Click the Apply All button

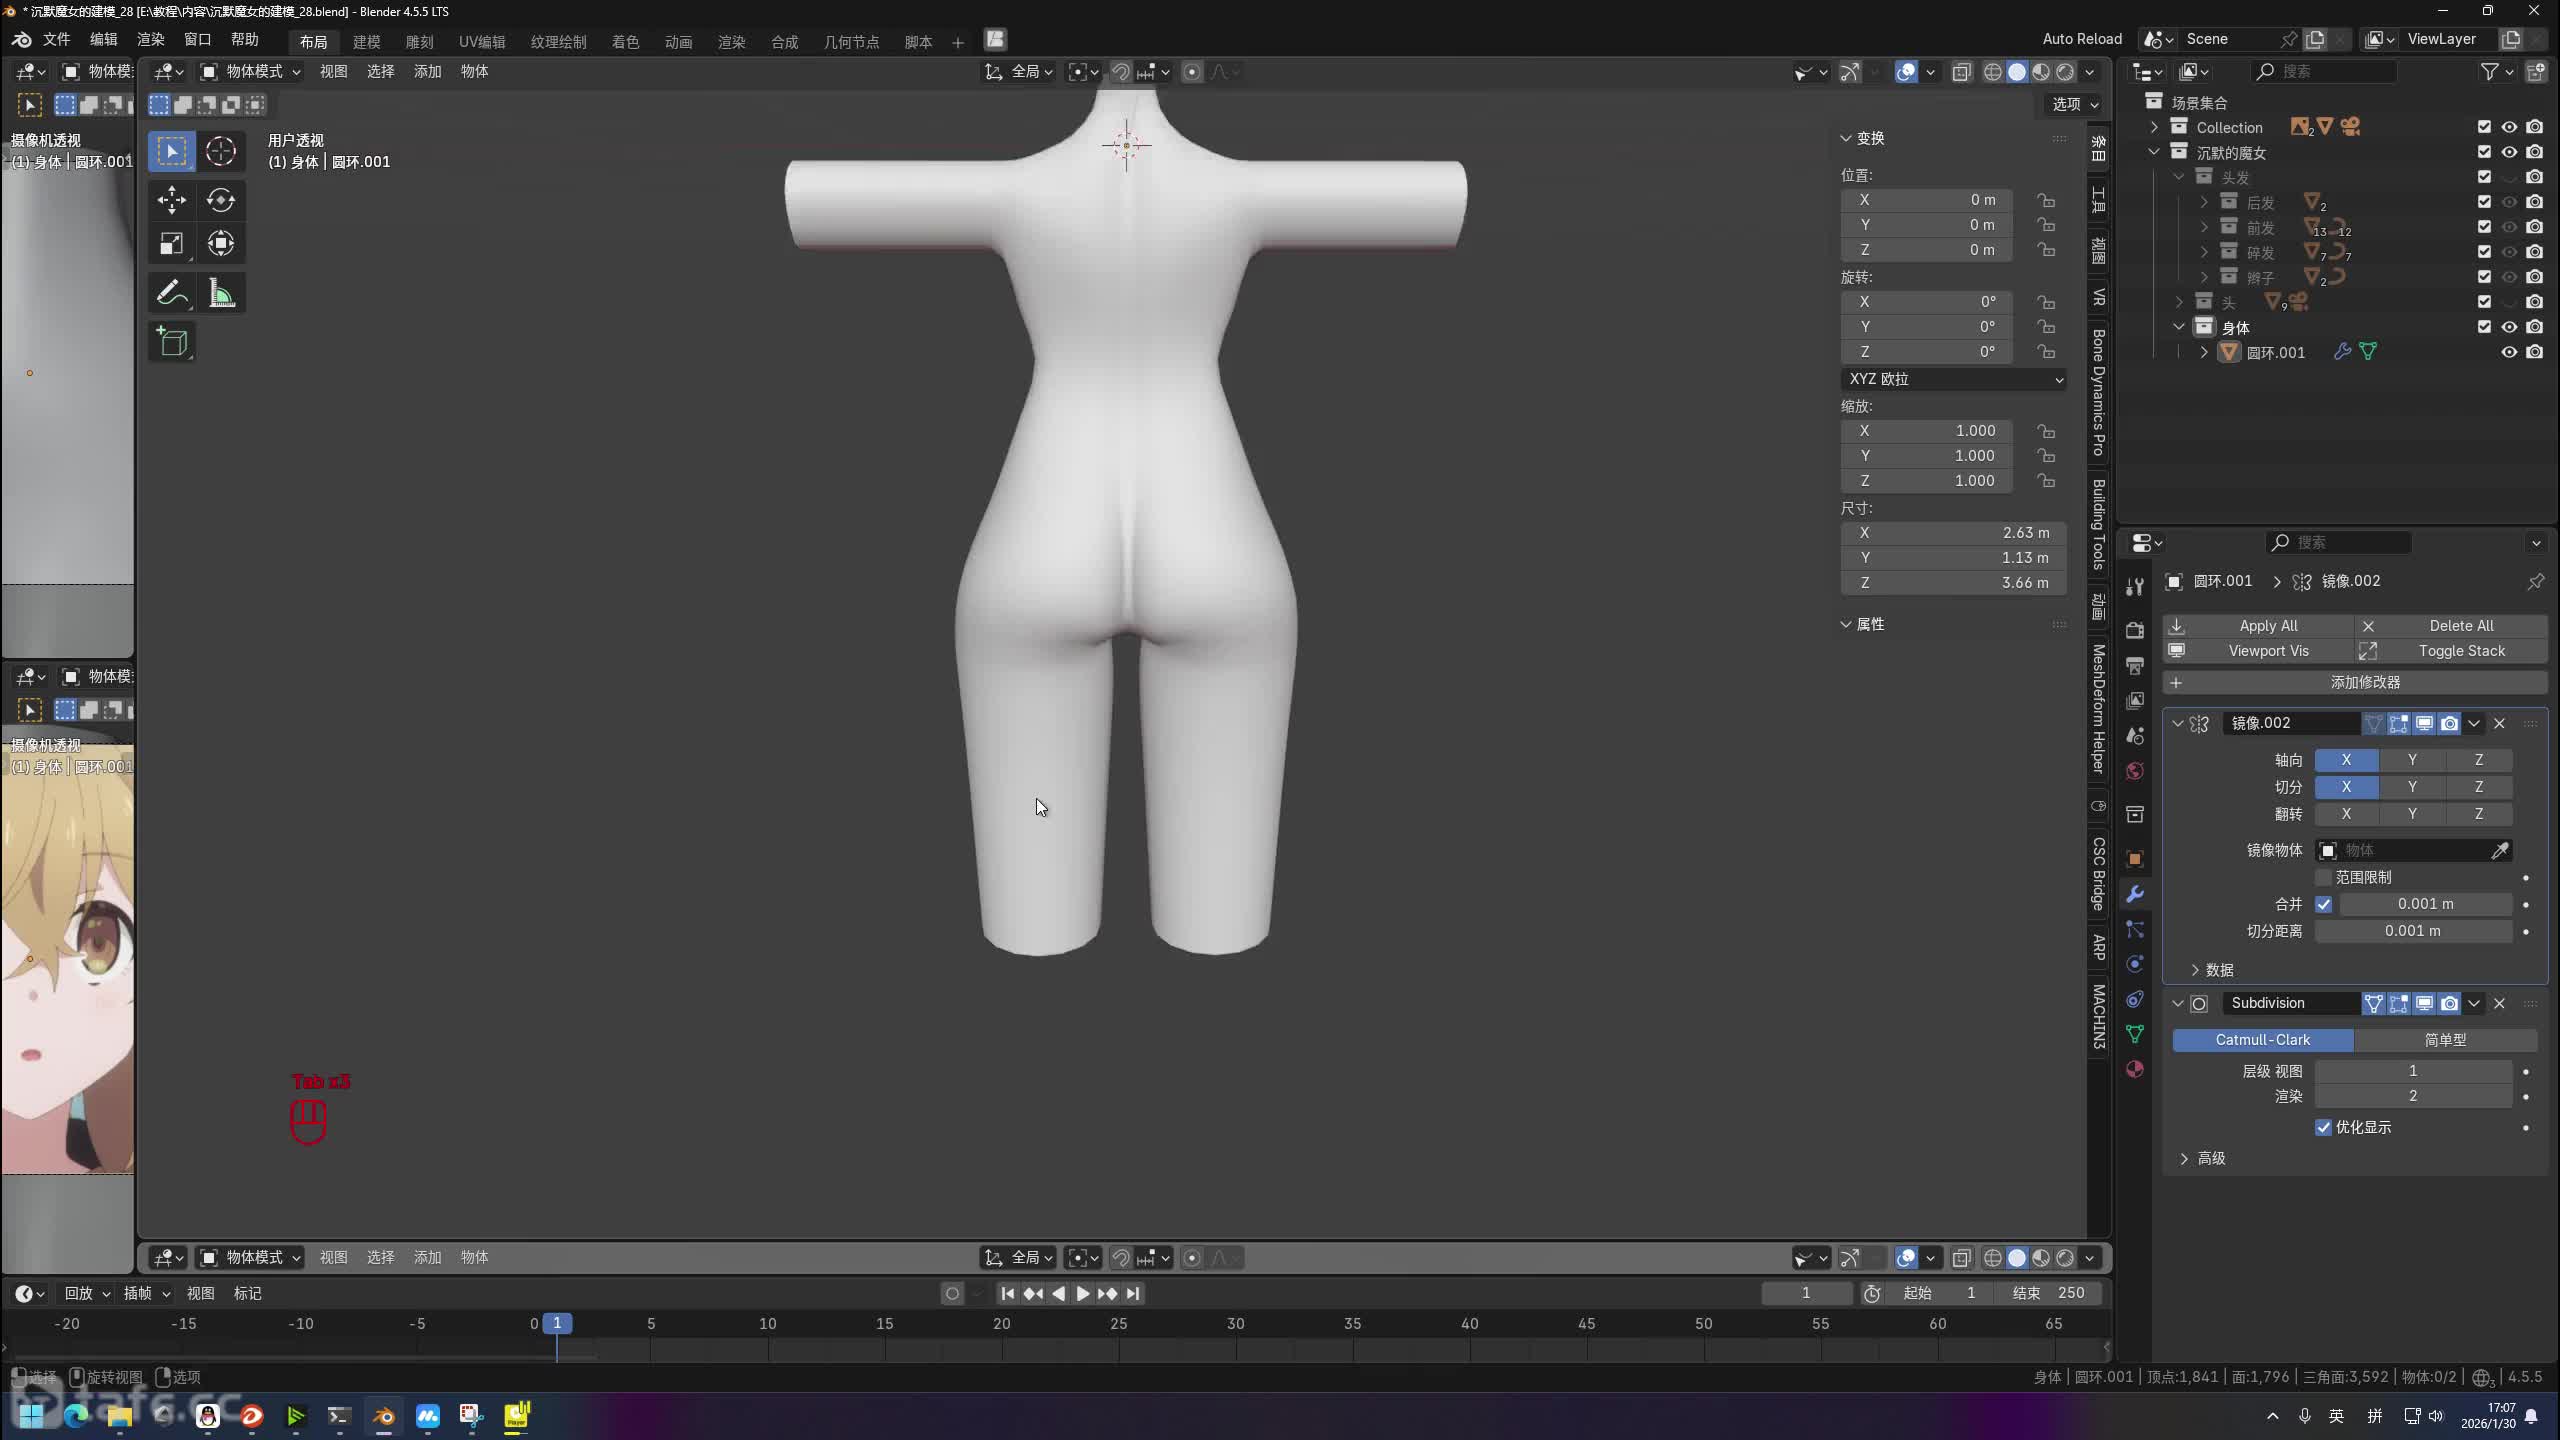(2266, 626)
